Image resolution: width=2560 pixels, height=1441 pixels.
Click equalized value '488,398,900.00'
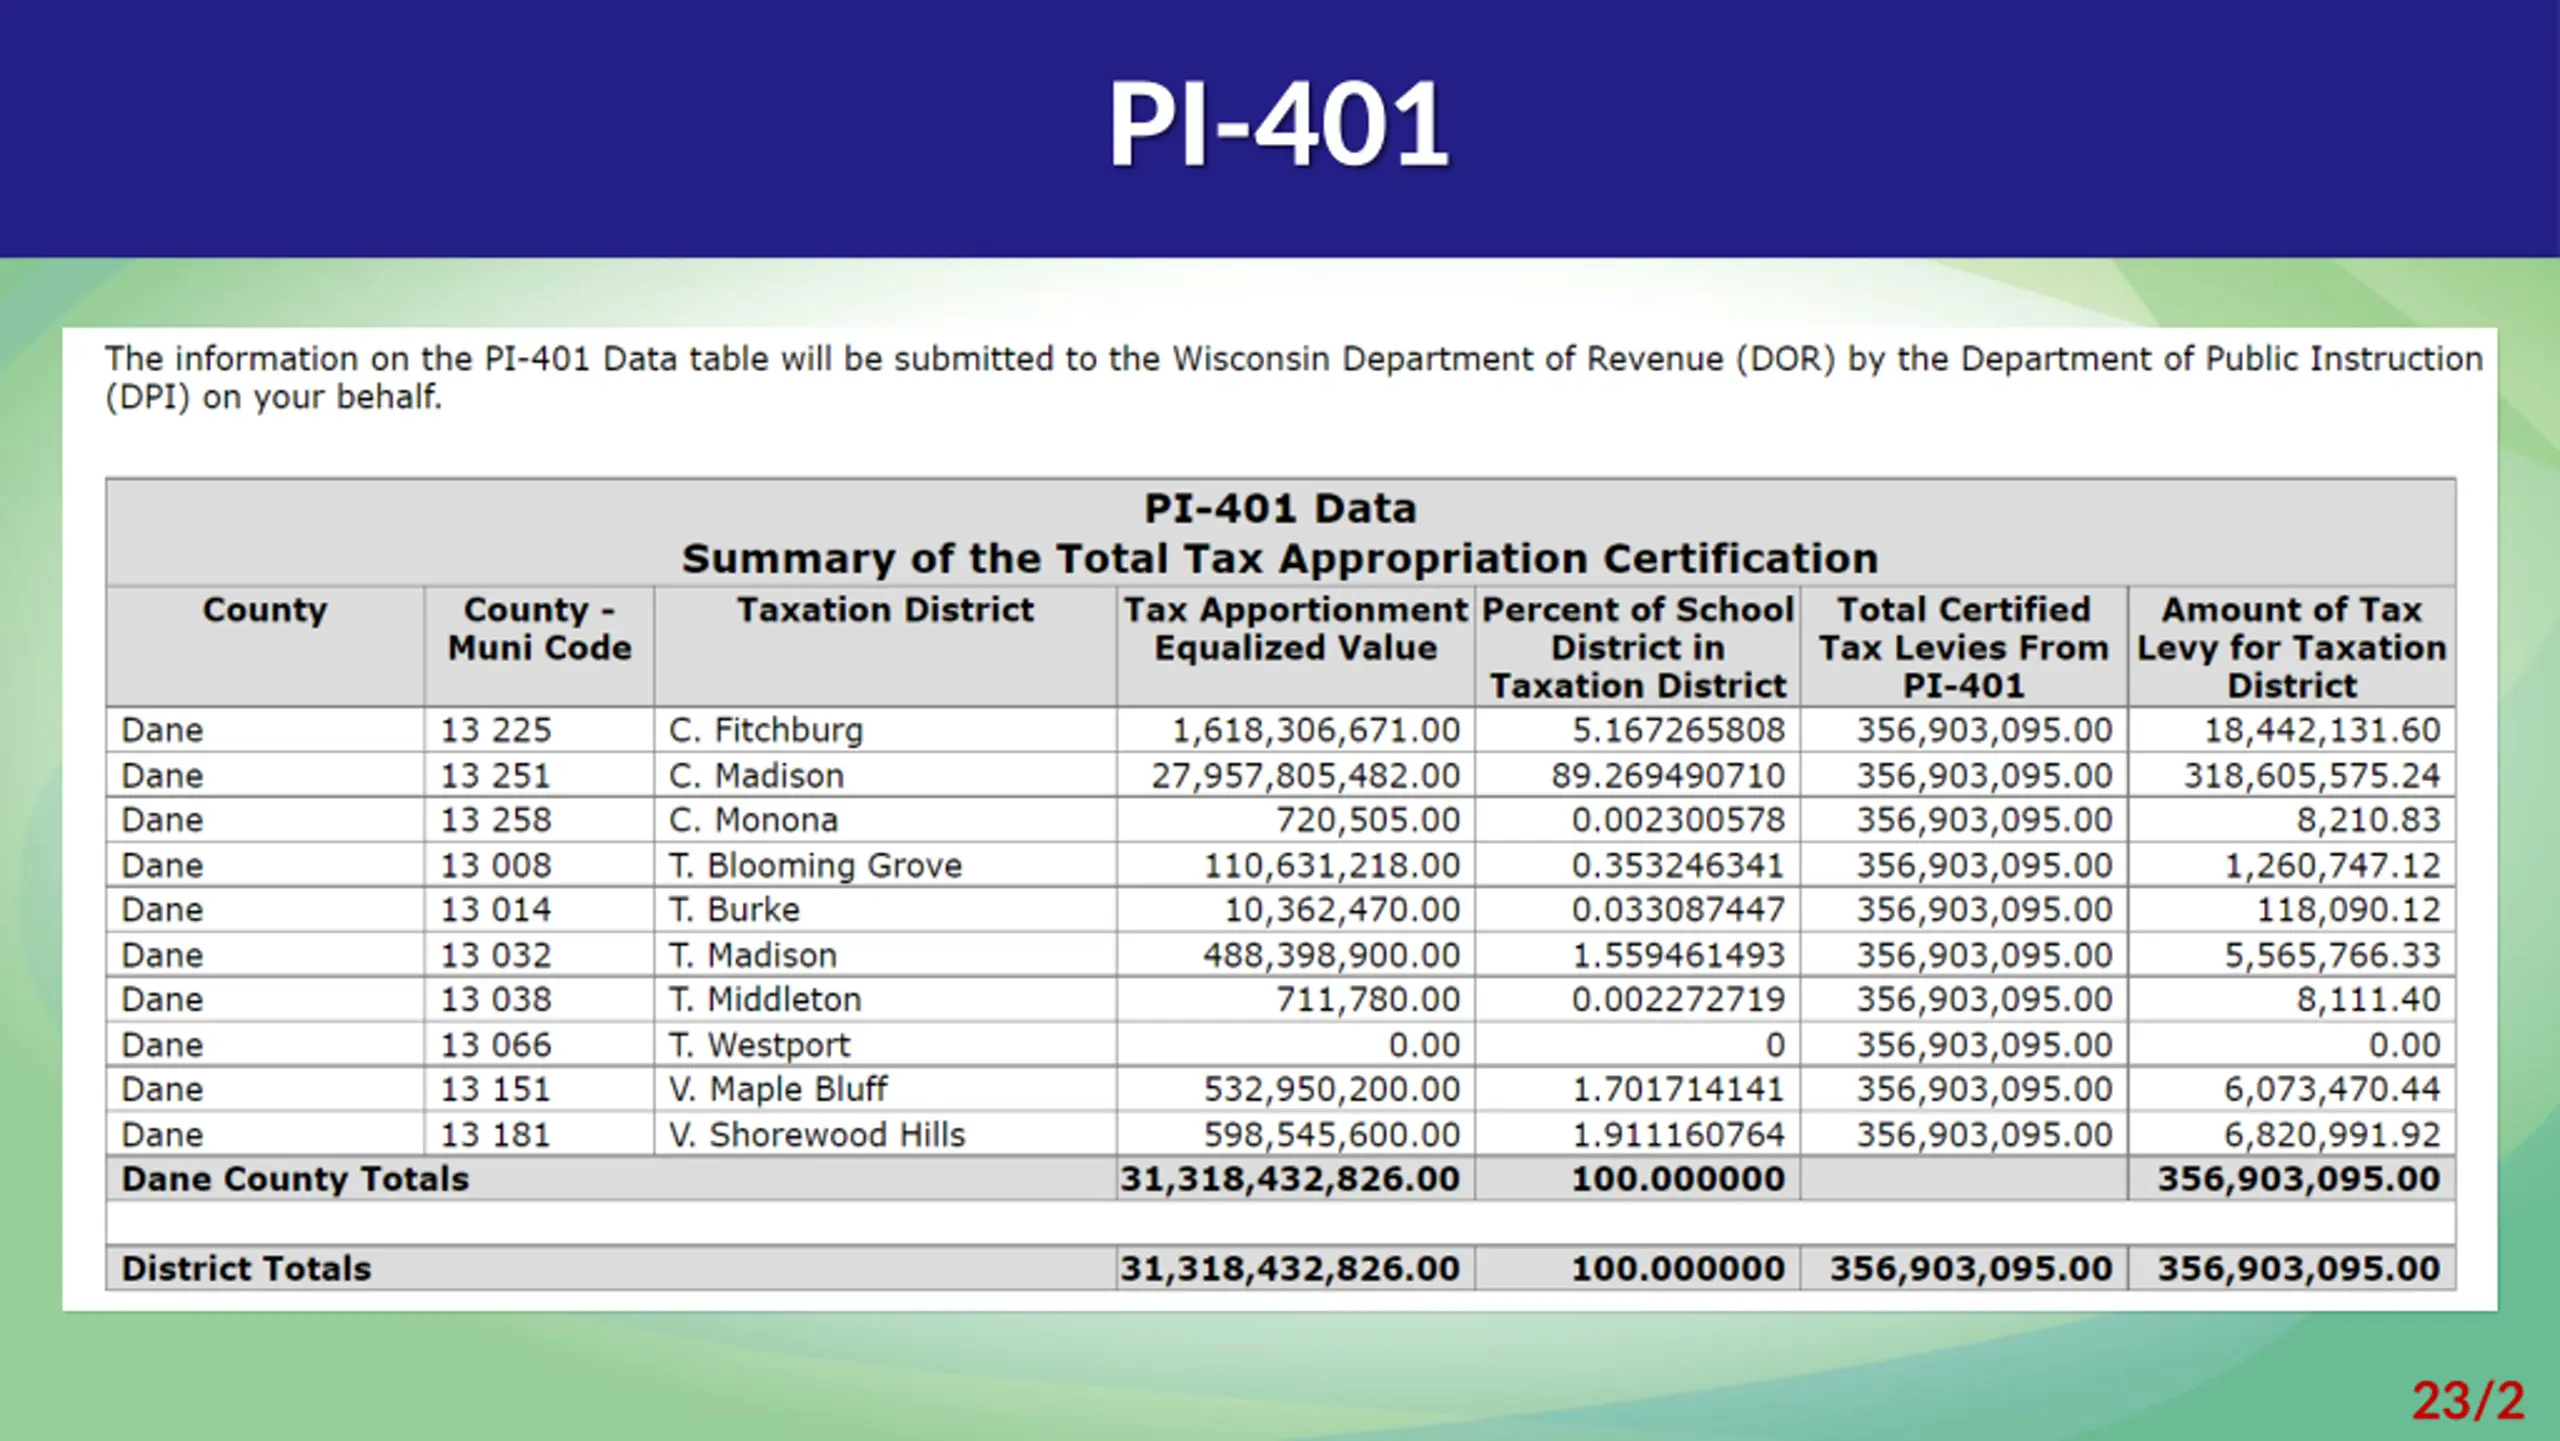coord(1332,955)
